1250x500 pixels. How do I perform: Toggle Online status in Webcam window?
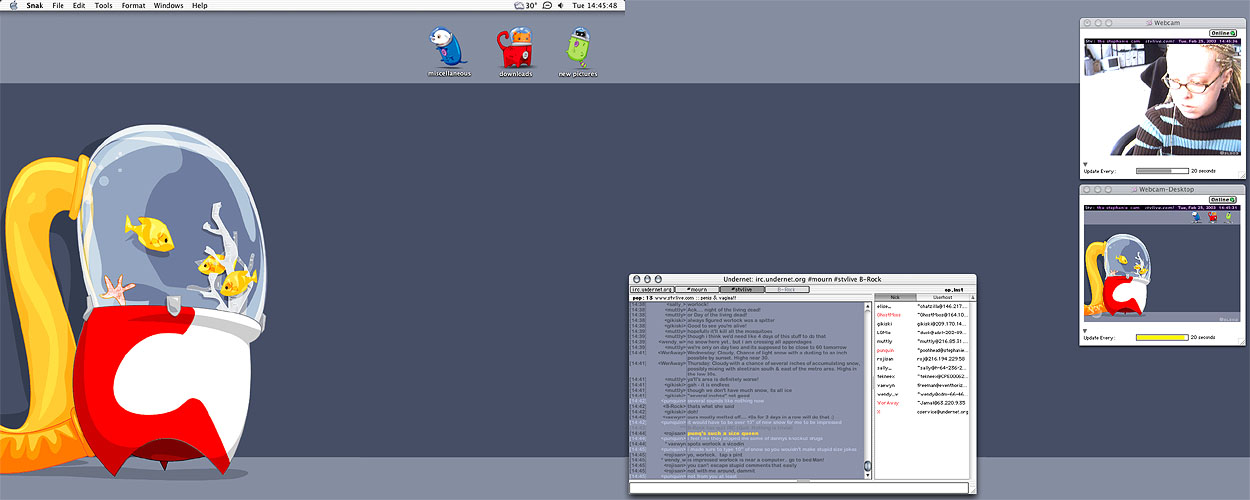(x=1223, y=33)
